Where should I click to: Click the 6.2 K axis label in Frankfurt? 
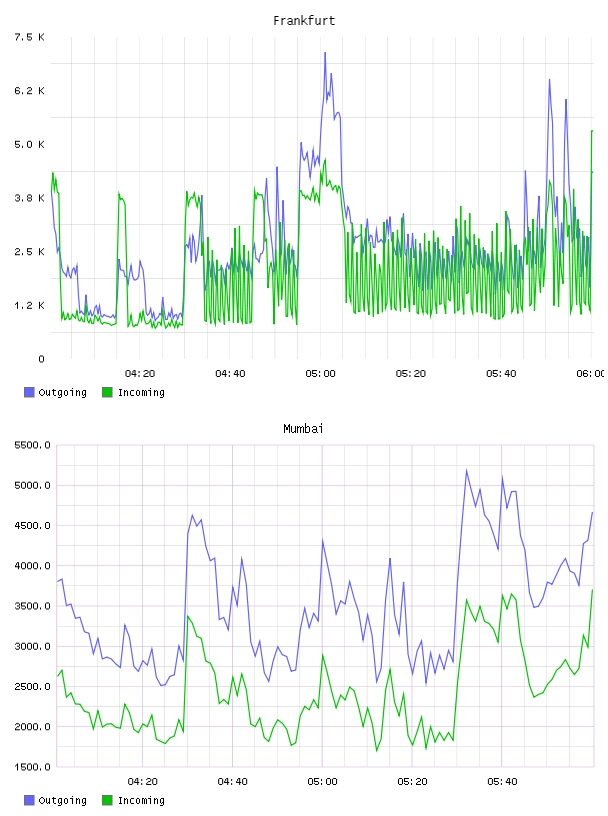29,91
